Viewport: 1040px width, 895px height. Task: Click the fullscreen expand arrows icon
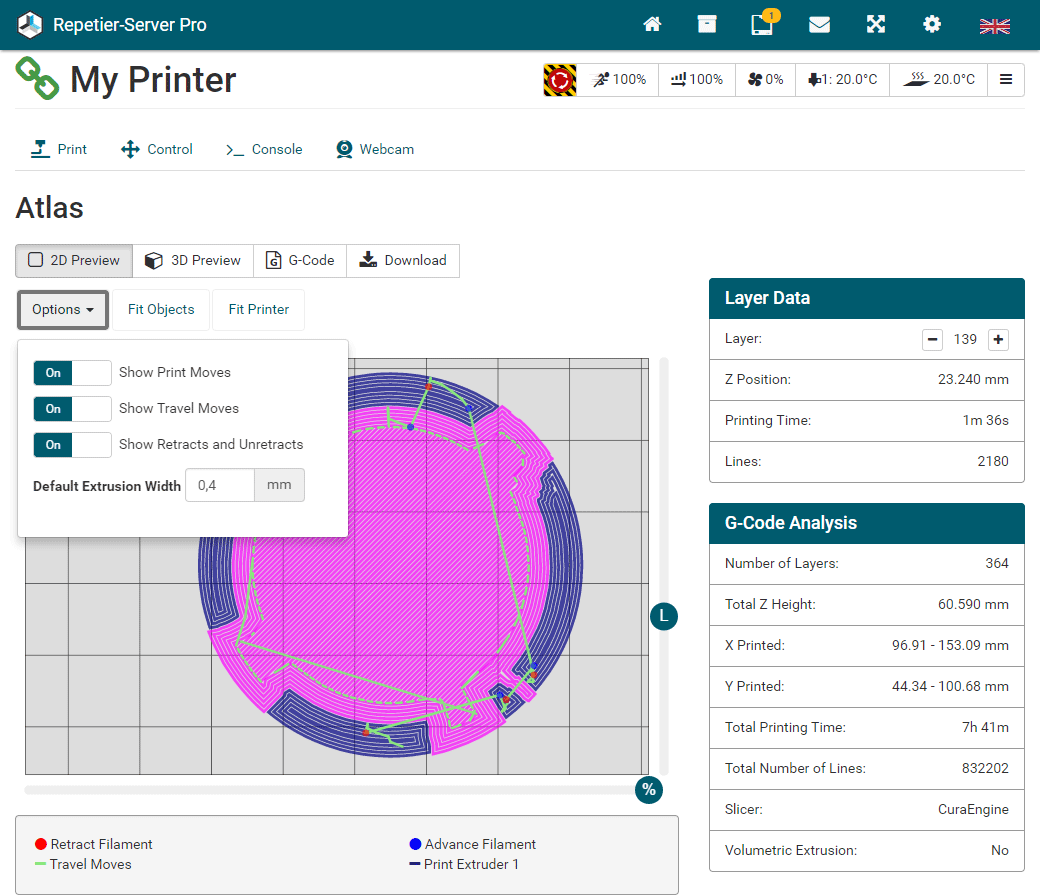(x=876, y=25)
